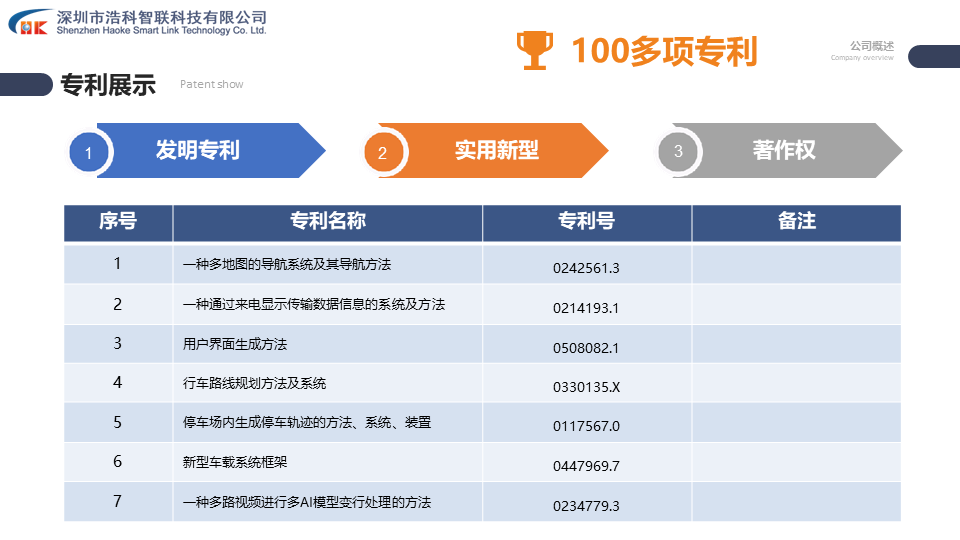Select patent number 0447969.7 cell
This screenshot has width=960, height=540.
tap(586, 465)
